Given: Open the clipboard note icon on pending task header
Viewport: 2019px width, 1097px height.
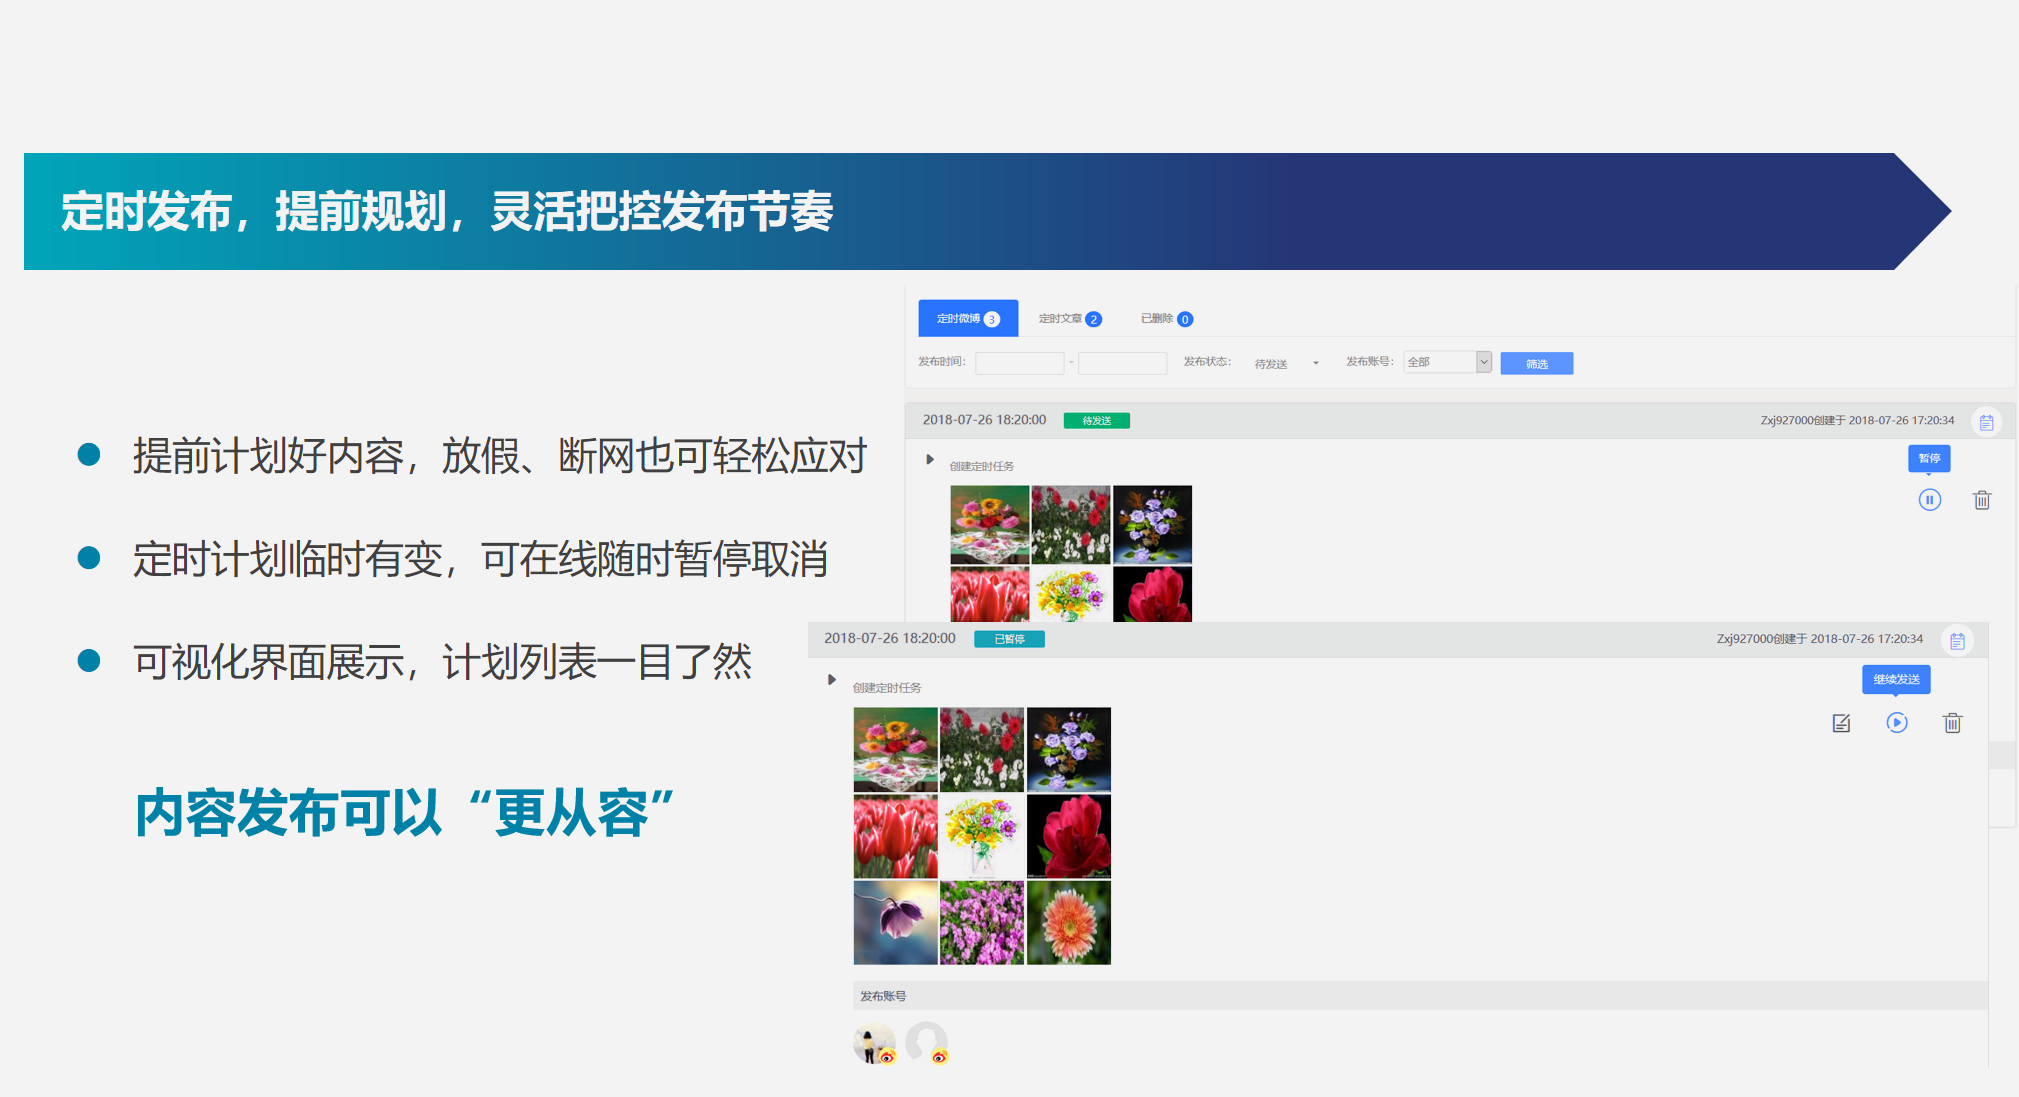Looking at the screenshot, I should coord(1986,421).
